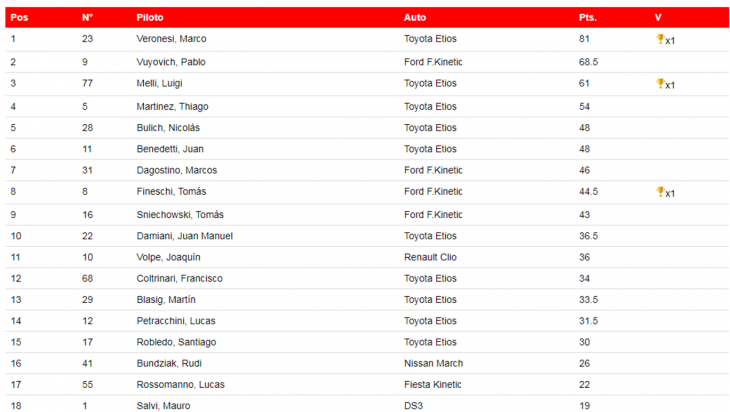Click driver Rossomanno, Lucas
Image resolution: width=730 pixels, height=412 pixels.
point(181,385)
